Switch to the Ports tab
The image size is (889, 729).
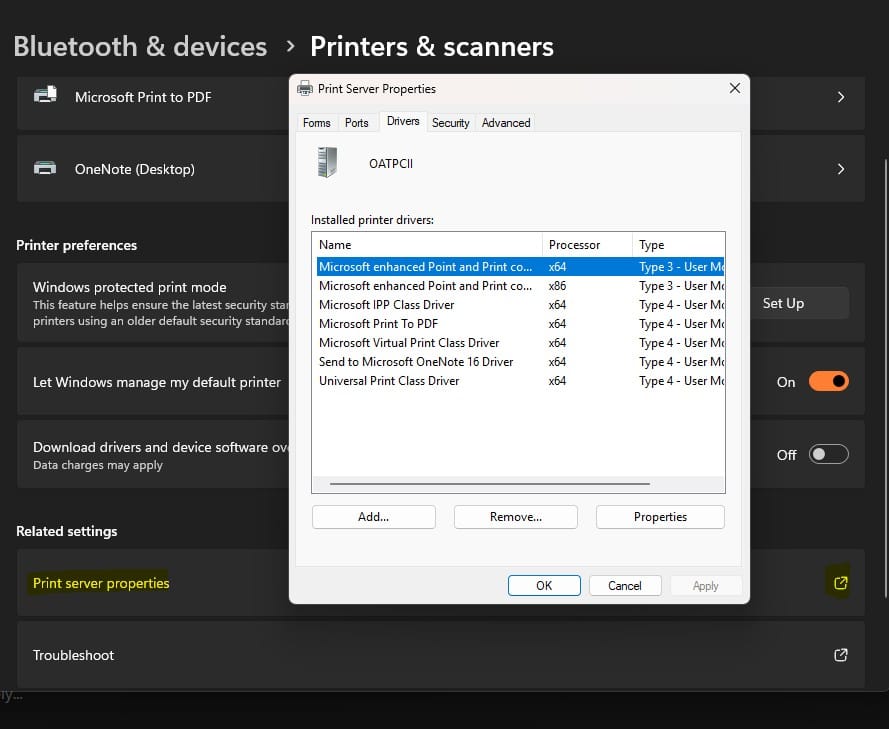[357, 123]
